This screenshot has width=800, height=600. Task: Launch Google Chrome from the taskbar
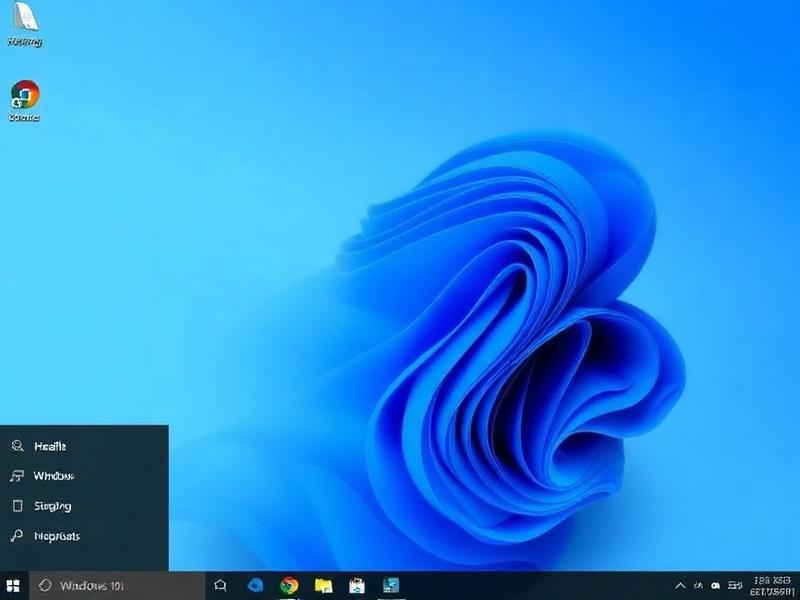click(289, 585)
